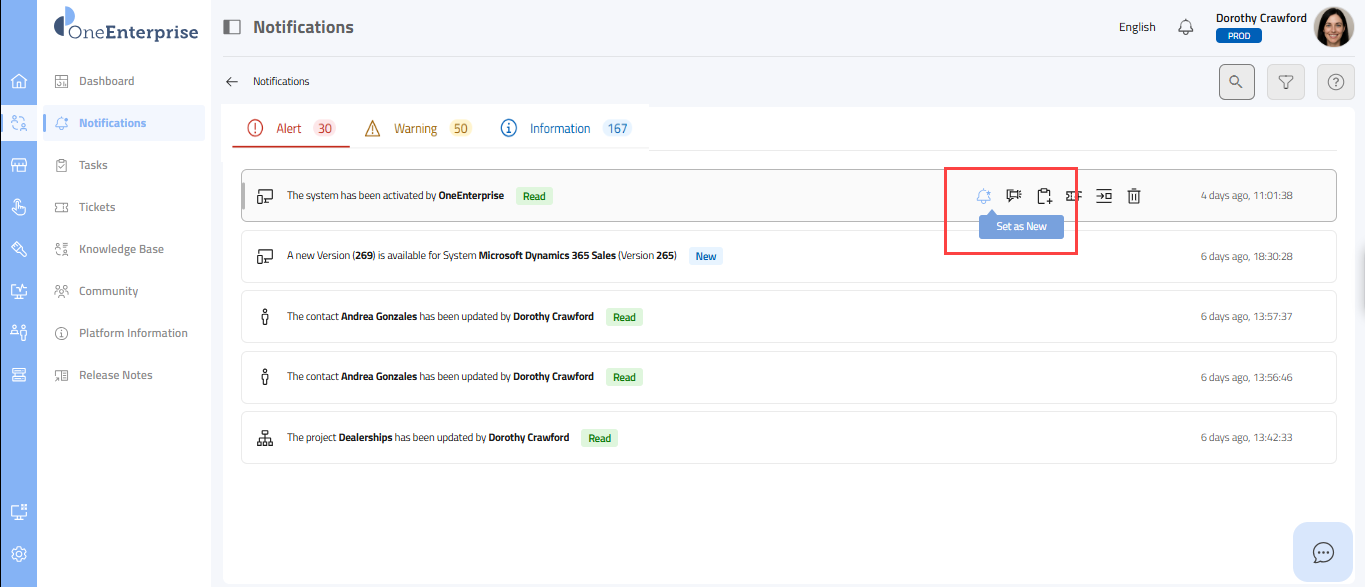Switch to the Information tab
This screenshot has width=1365, height=587.
point(560,129)
